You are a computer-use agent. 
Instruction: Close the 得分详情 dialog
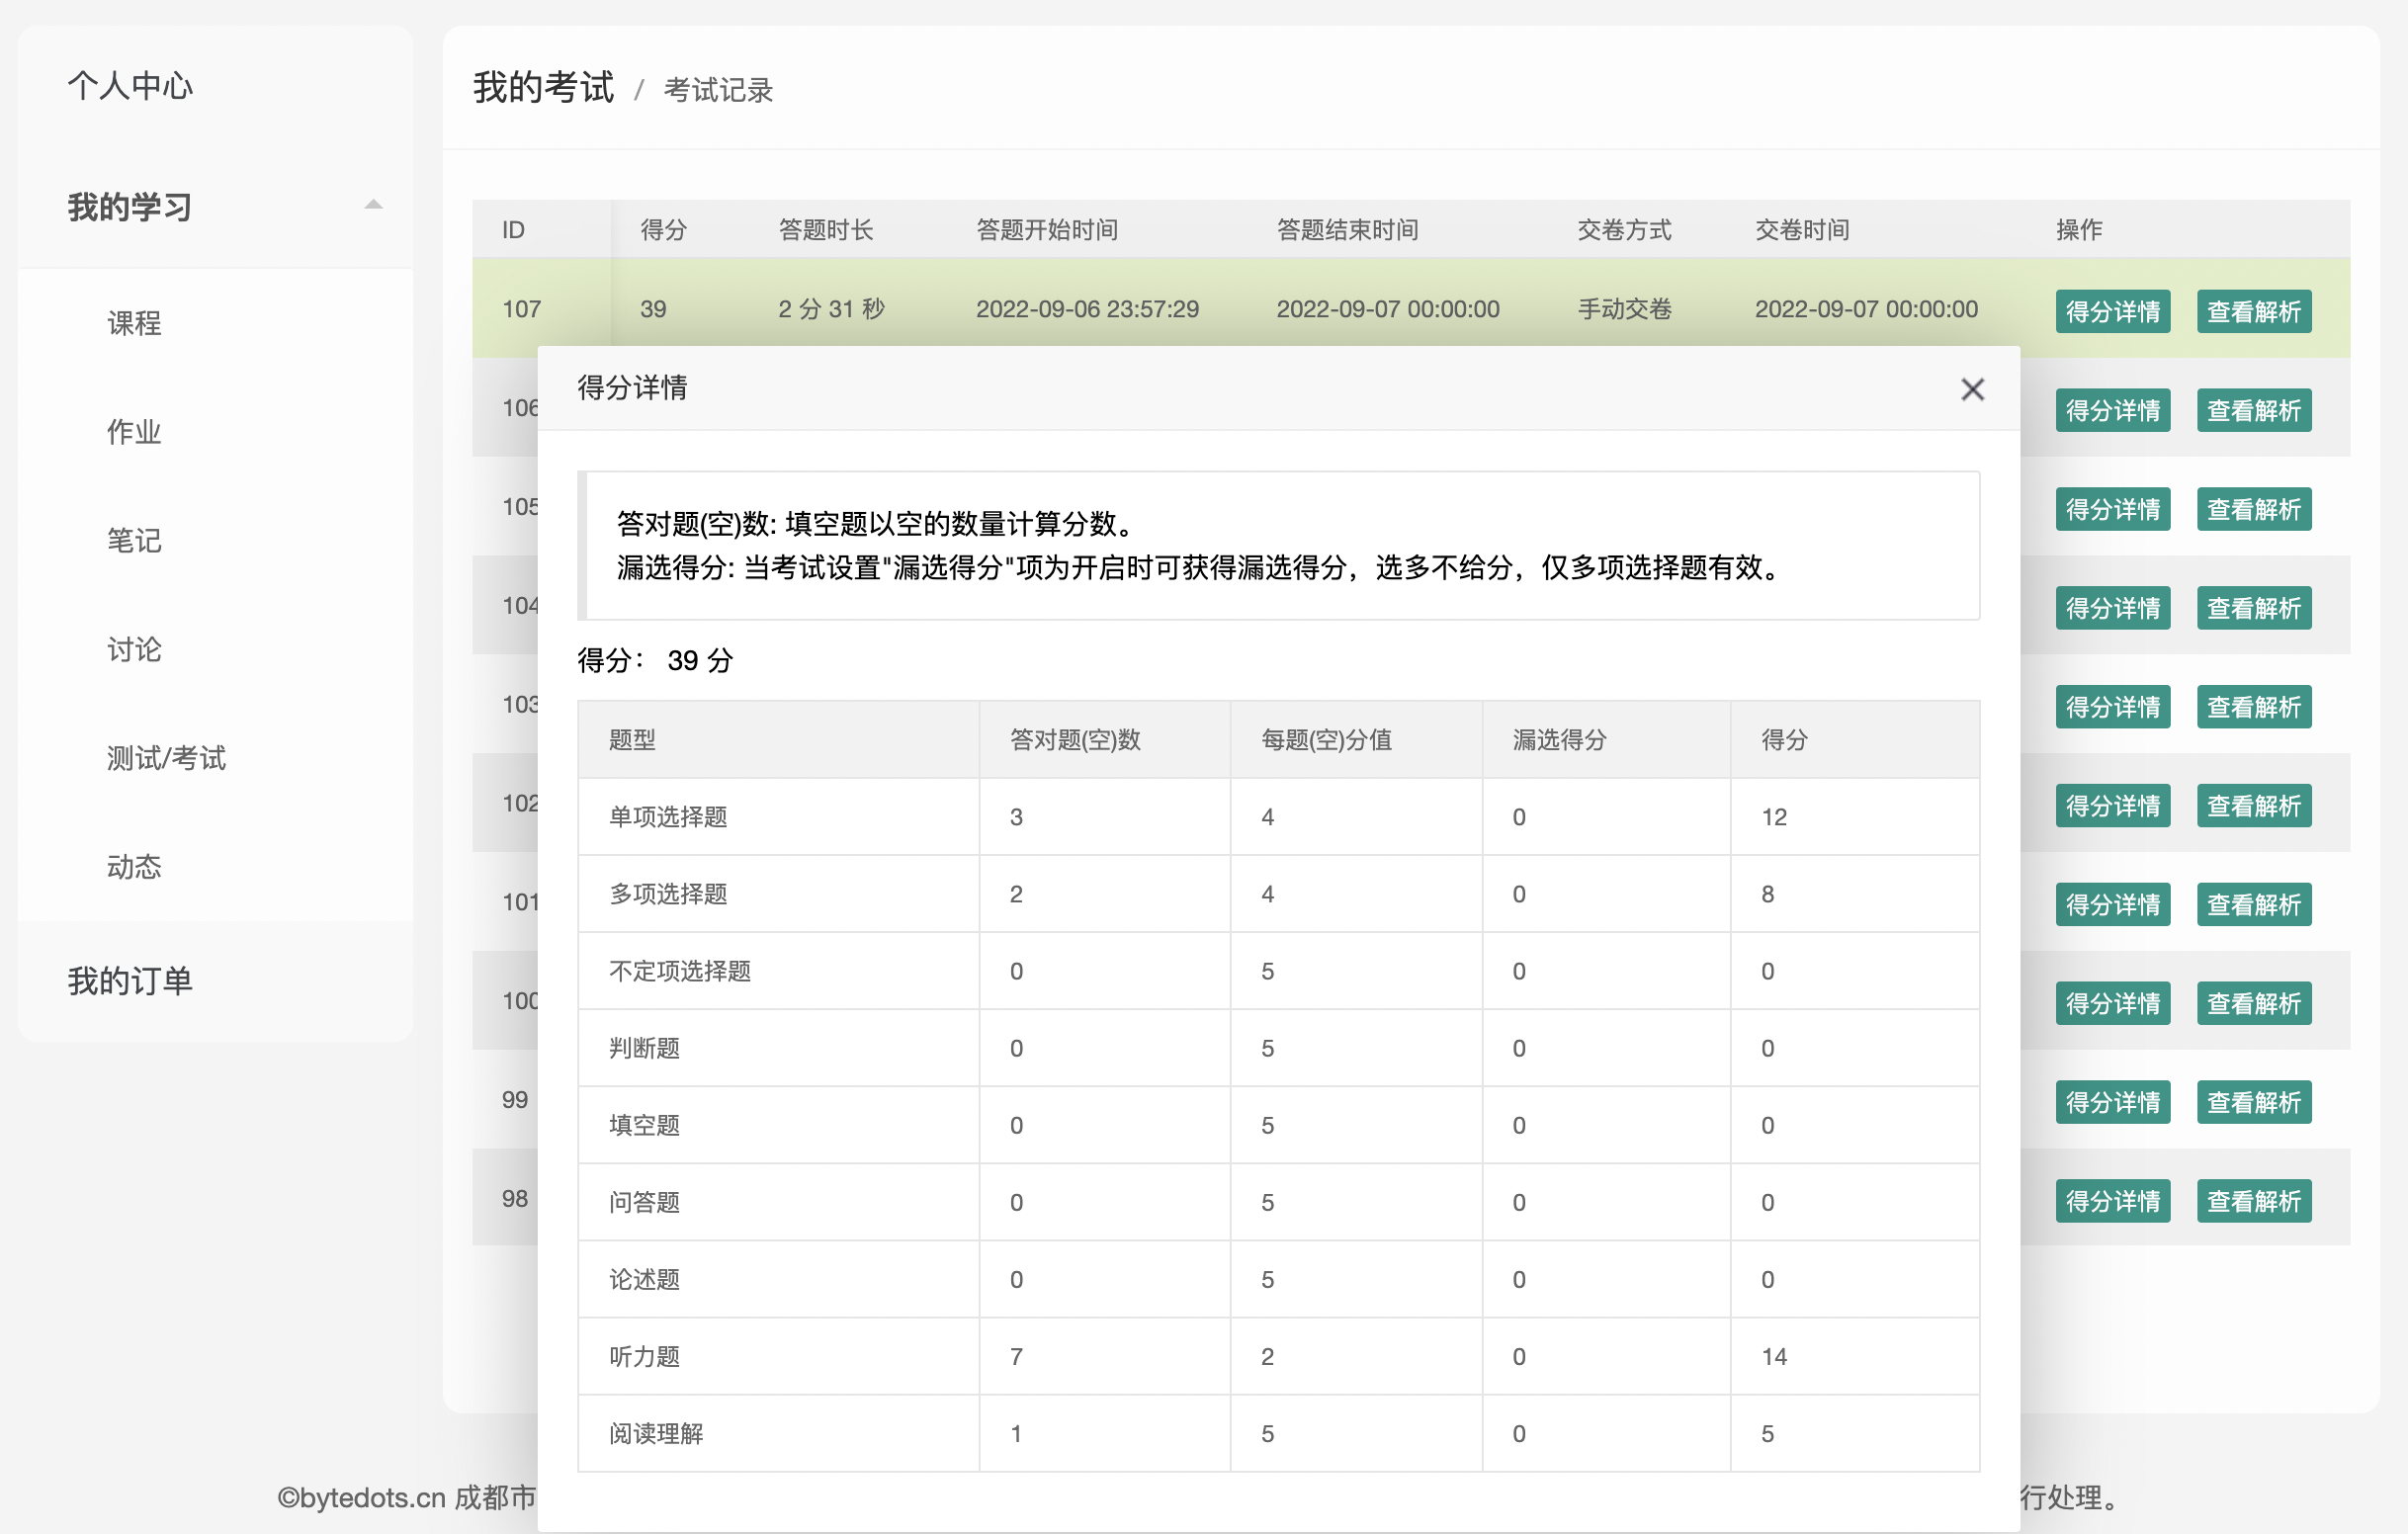coord(1971,389)
